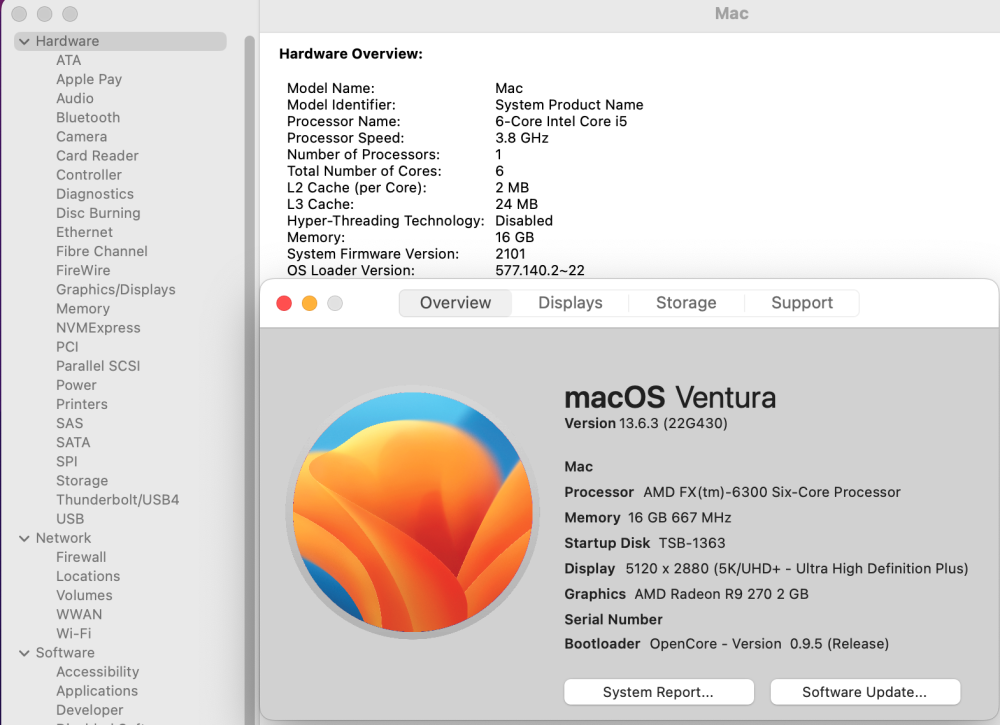The height and width of the screenshot is (725, 1000).
Task: Open Firewall under Network
Action: 81,558
